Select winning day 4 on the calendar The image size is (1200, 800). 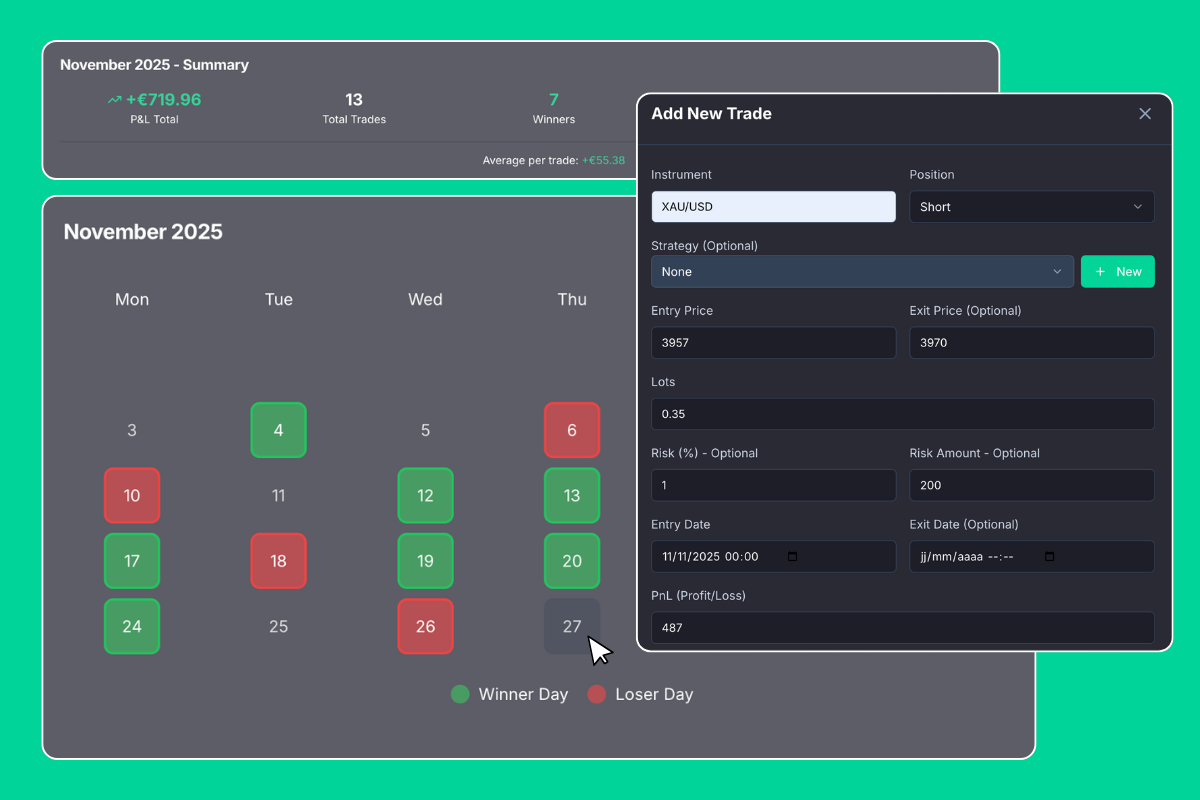tap(278, 430)
